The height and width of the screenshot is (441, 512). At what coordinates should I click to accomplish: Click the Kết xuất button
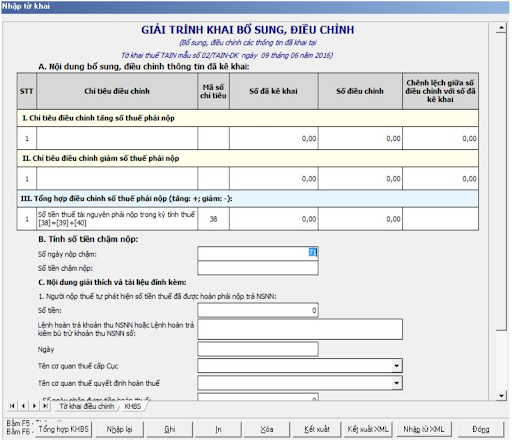point(317,429)
